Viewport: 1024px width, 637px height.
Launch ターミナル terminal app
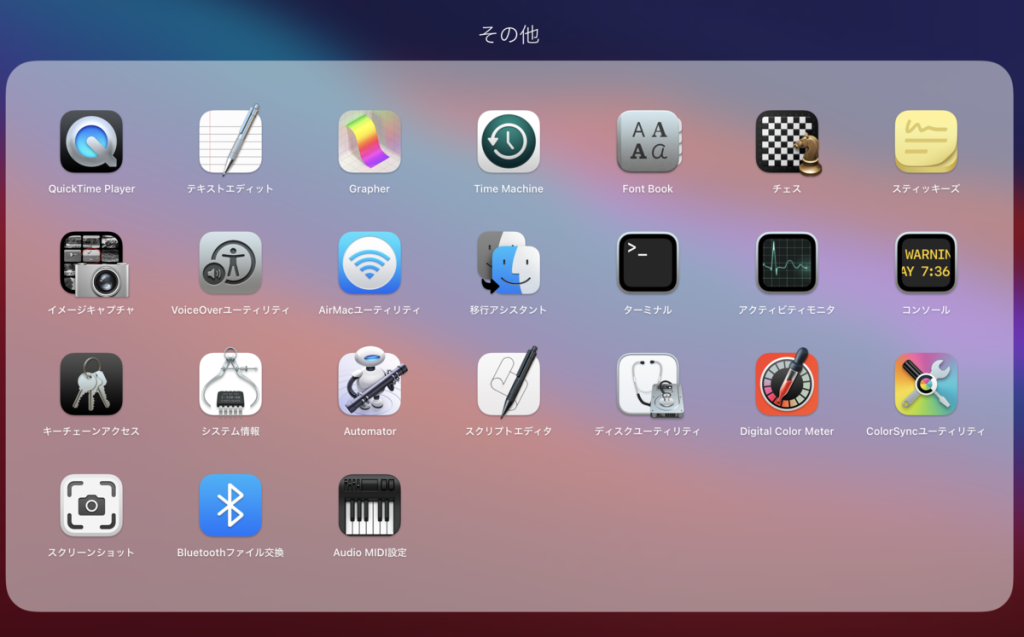tap(647, 264)
